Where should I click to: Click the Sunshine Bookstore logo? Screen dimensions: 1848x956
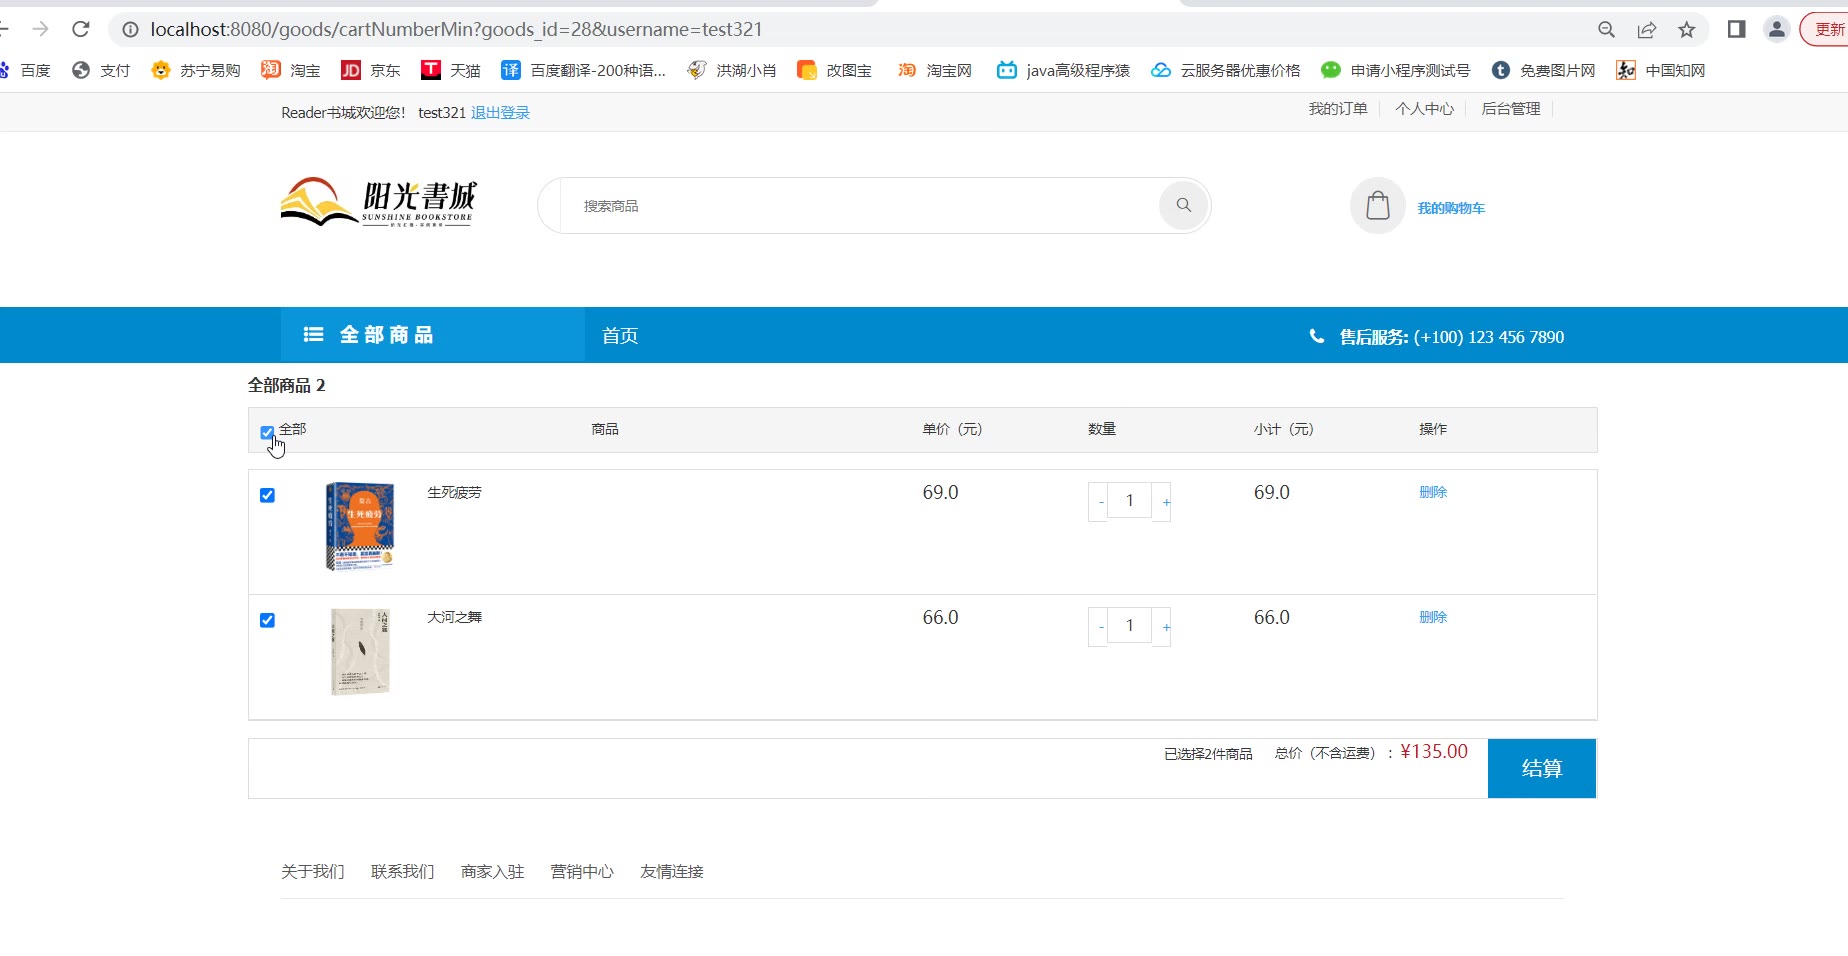pos(379,203)
